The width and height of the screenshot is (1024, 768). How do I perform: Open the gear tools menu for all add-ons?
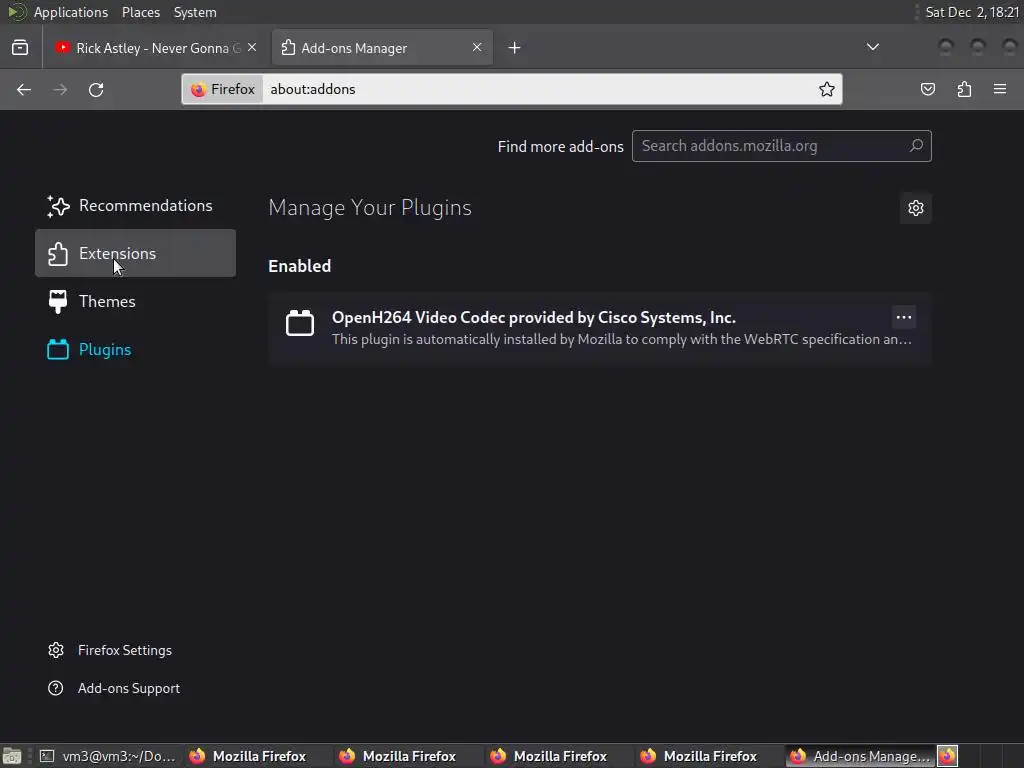point(916,208)
